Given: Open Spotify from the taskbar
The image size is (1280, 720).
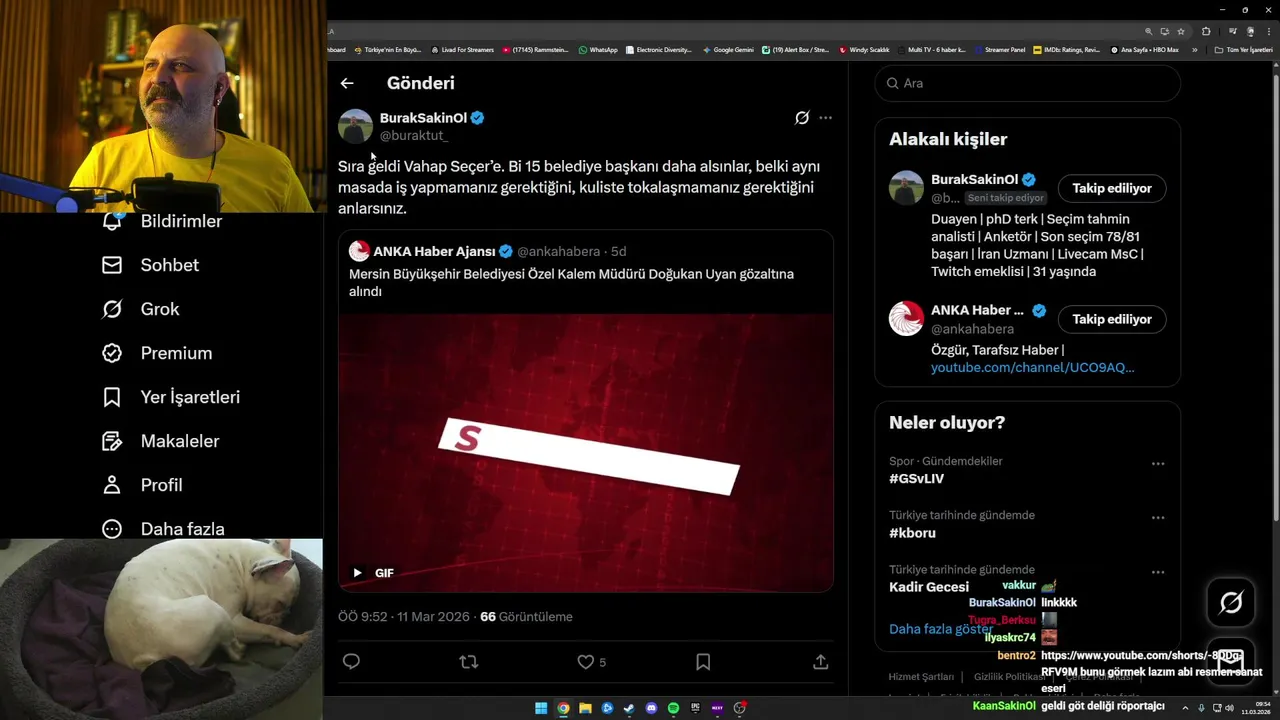Looking at the screenshot, I should (x=673, y=708).
